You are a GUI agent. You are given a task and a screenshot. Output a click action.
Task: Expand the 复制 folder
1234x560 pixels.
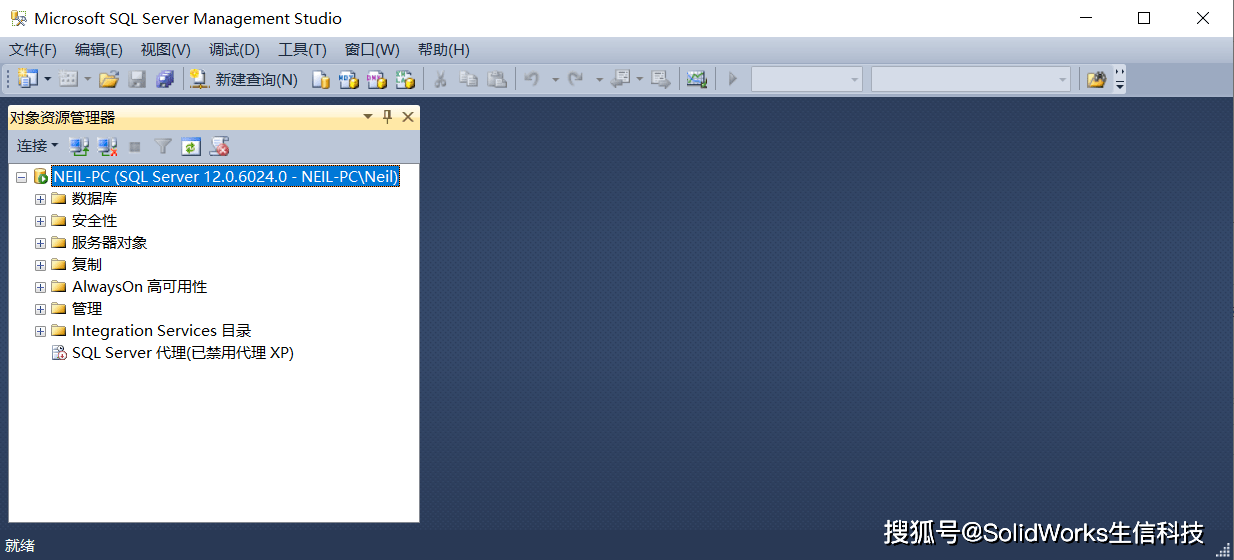click(40, 265)
